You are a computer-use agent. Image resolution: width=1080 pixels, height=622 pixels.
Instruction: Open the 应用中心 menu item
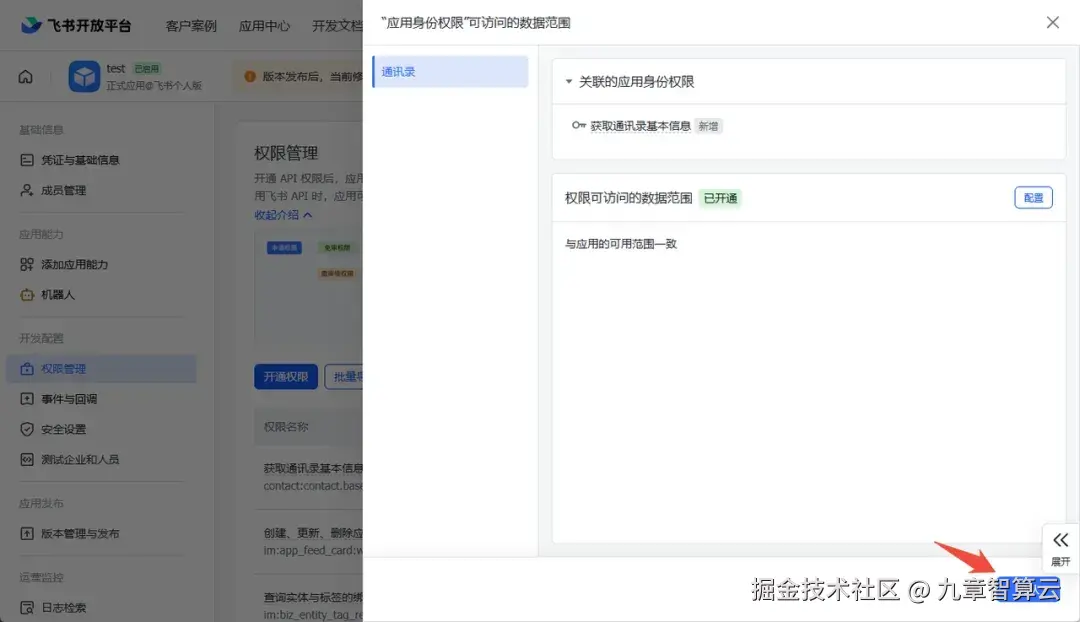point(264,26)
